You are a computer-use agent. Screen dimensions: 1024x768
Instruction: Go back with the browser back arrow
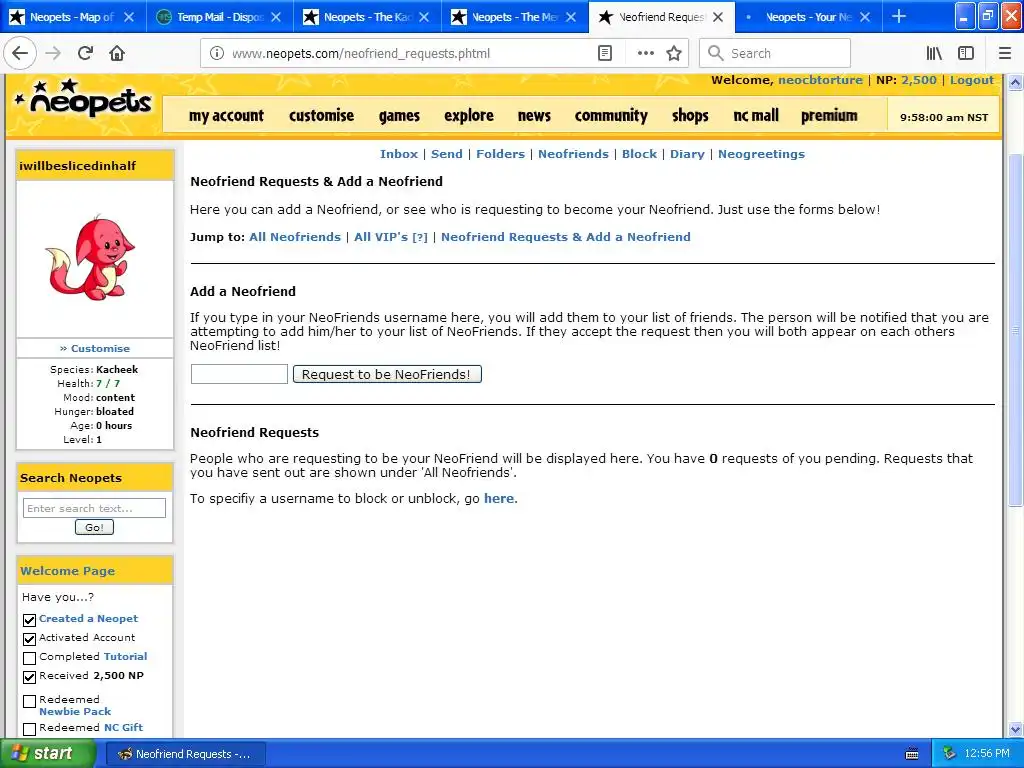20,54
